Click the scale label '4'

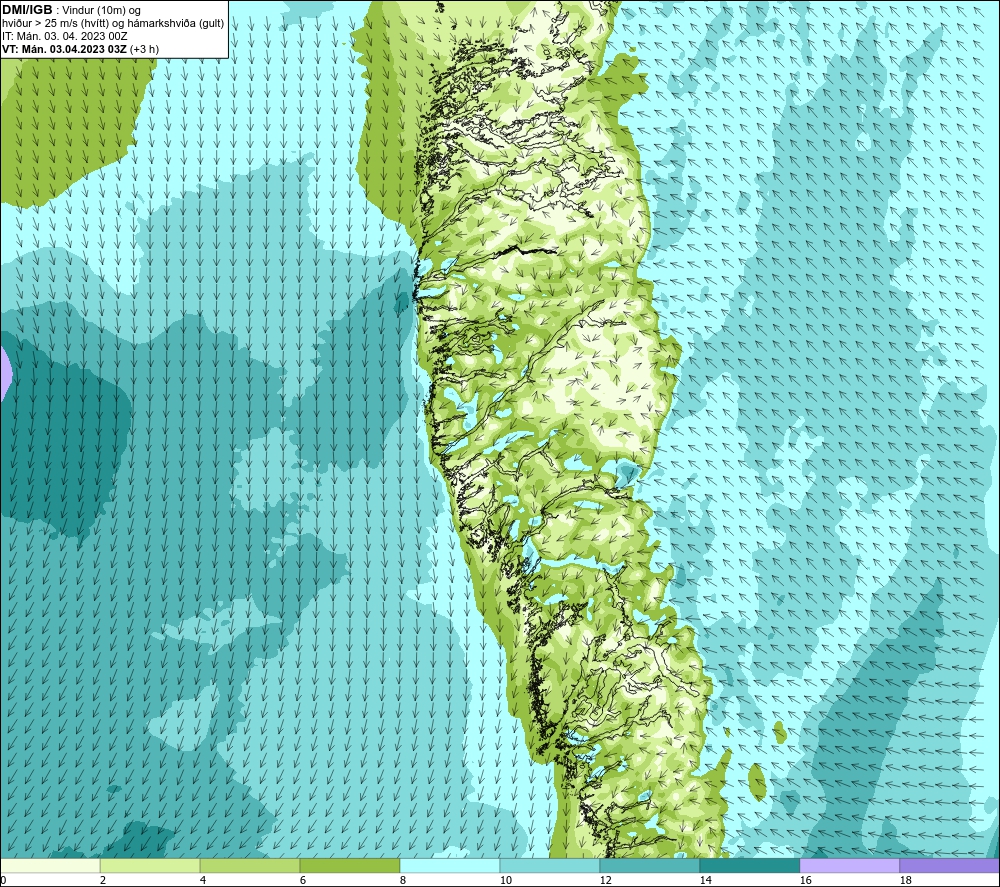click(x=203, y=881)
